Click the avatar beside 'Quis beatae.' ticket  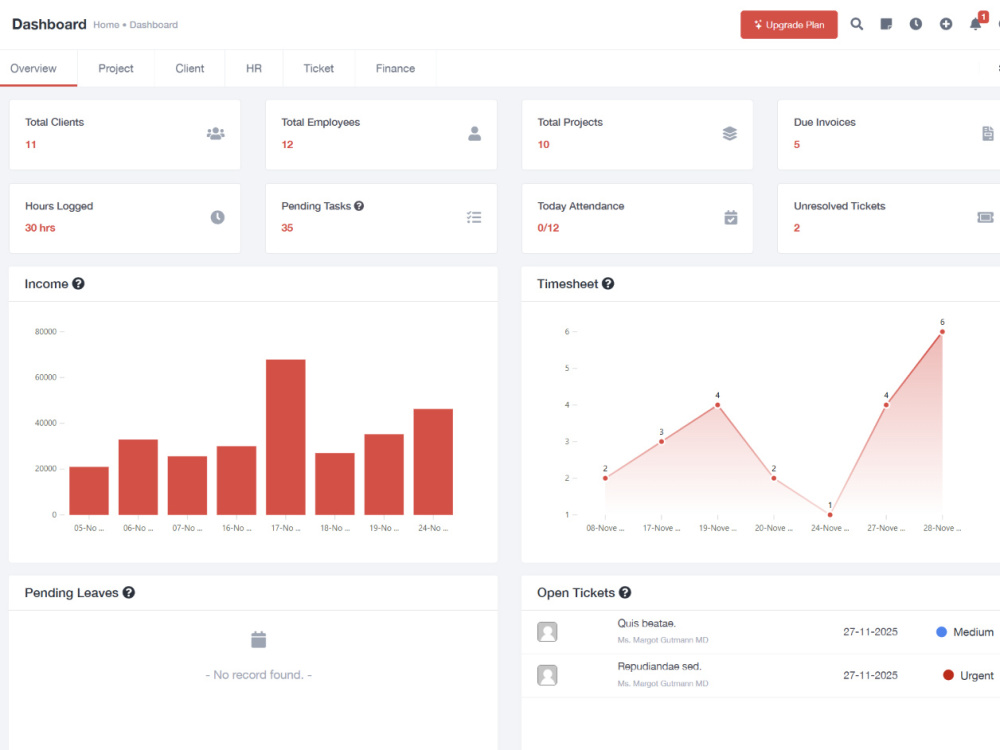(x=547, y=632)
